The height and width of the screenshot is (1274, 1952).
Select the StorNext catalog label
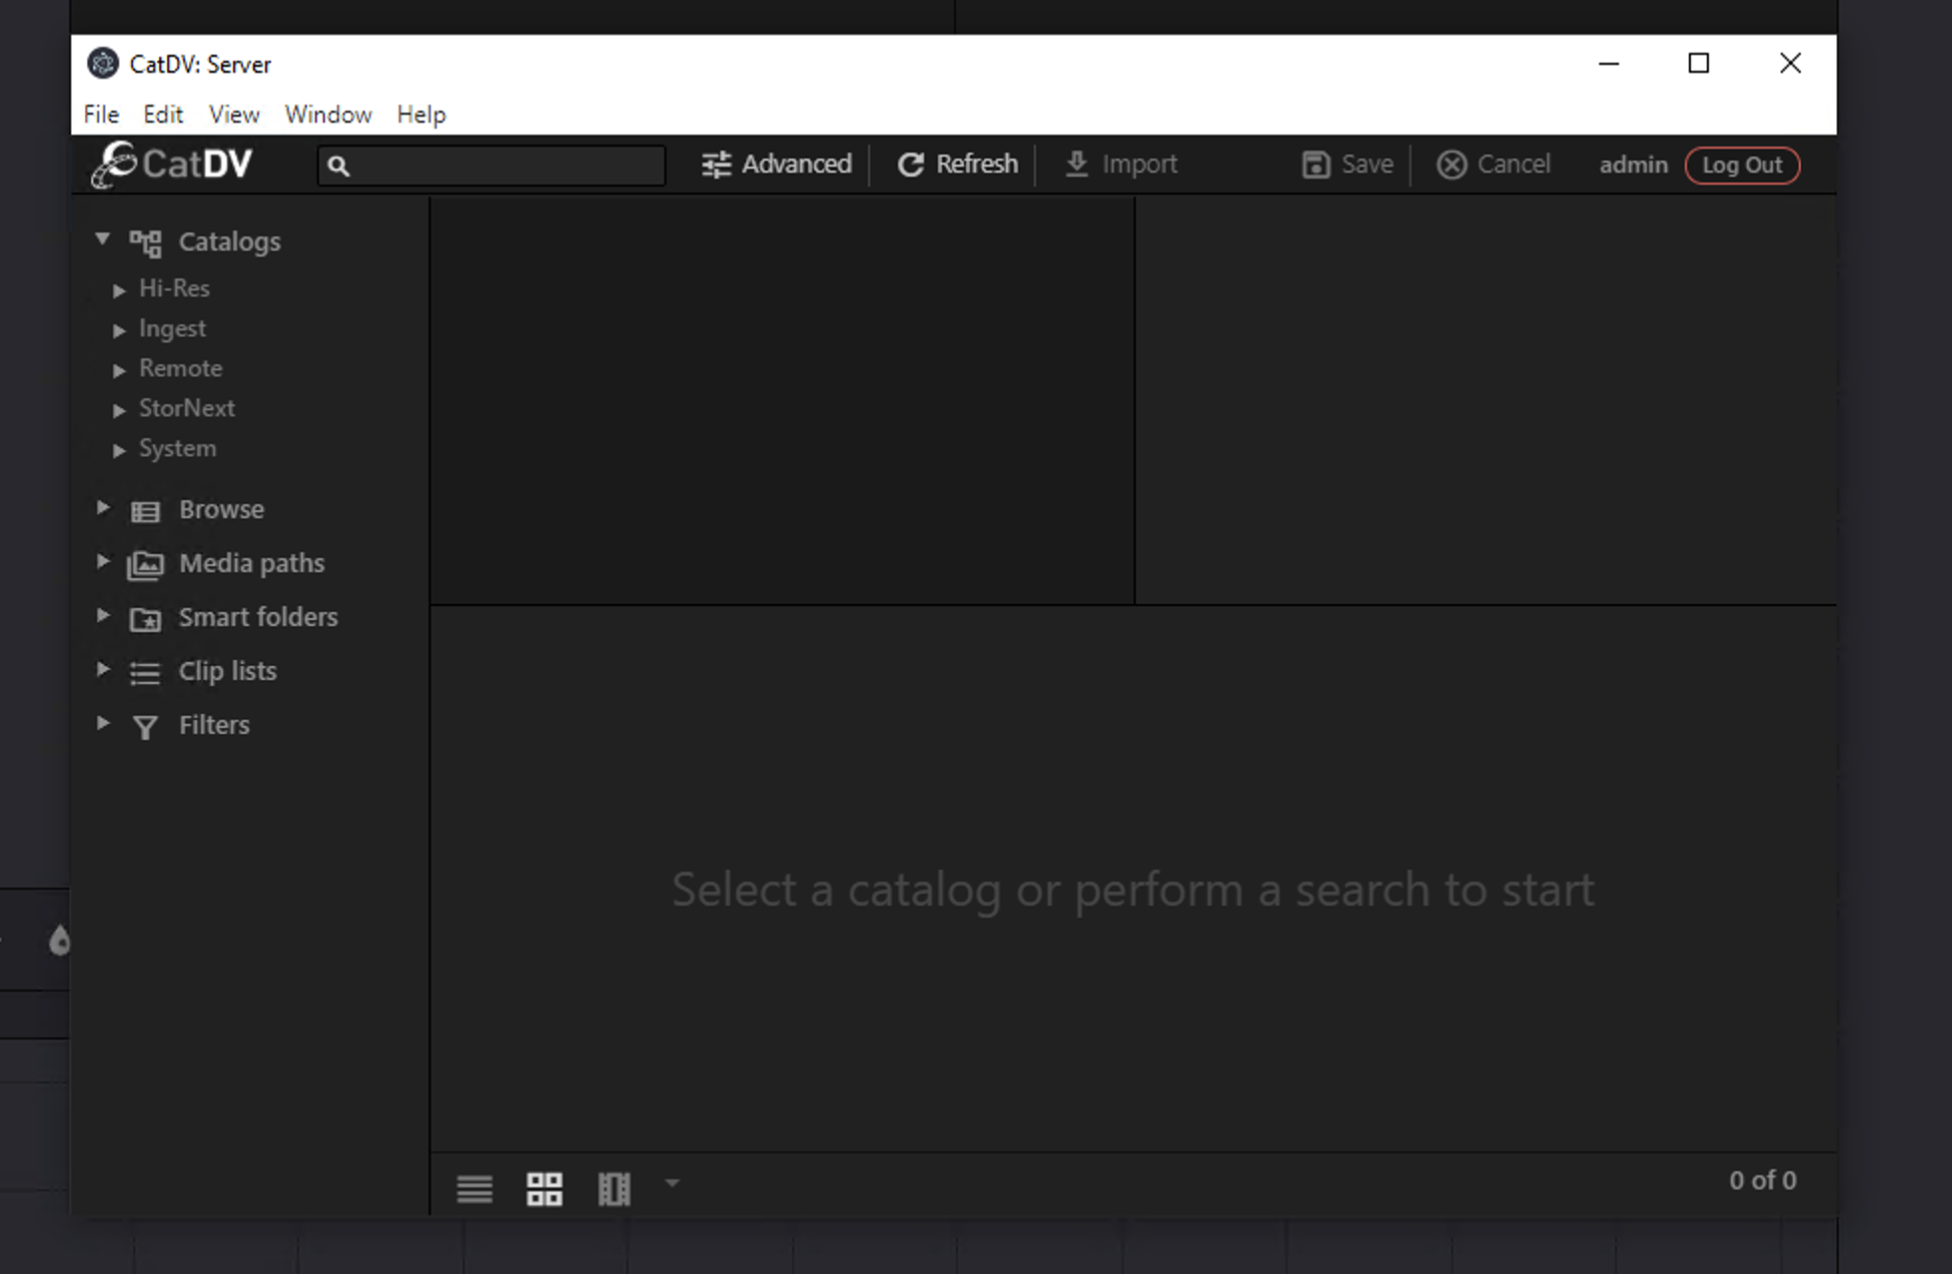[186, 409]
